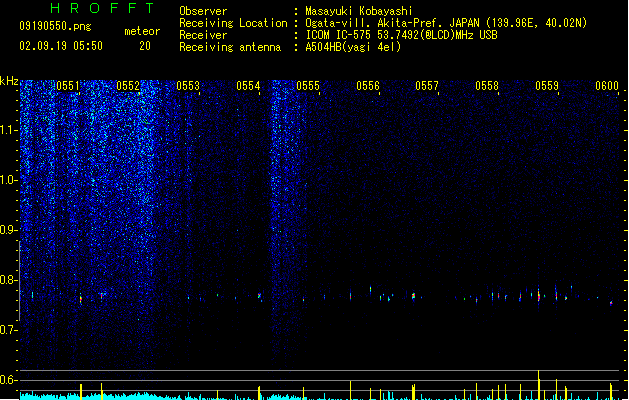Click the 1.1 kHz axis label
Screen dimensions: 629x400
pos(8,130)
